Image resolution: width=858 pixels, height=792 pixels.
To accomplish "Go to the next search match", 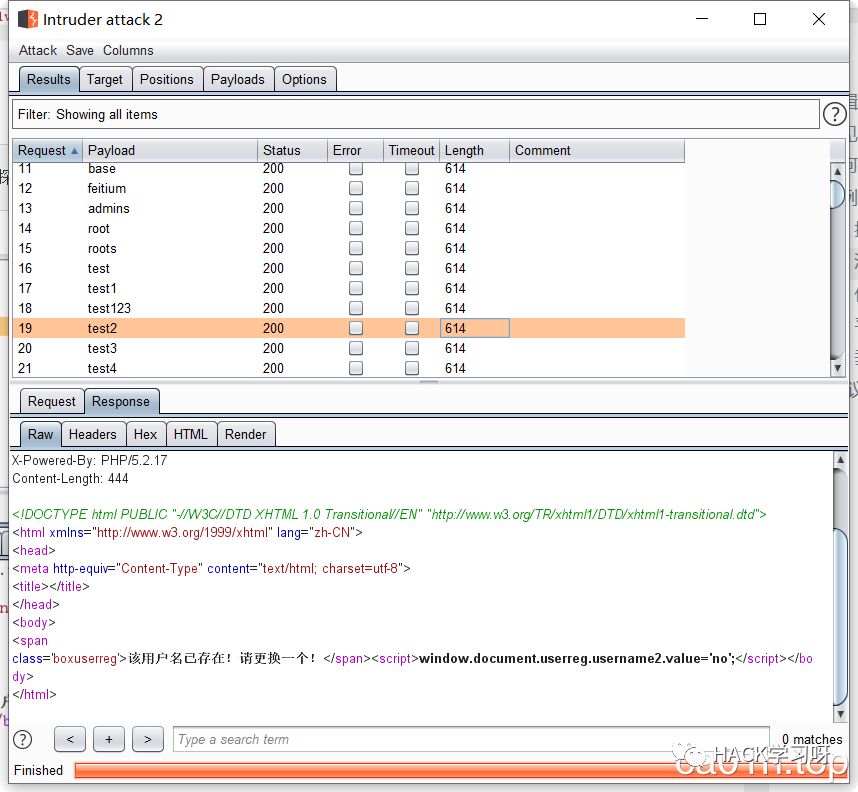I will tap(148, 739).
